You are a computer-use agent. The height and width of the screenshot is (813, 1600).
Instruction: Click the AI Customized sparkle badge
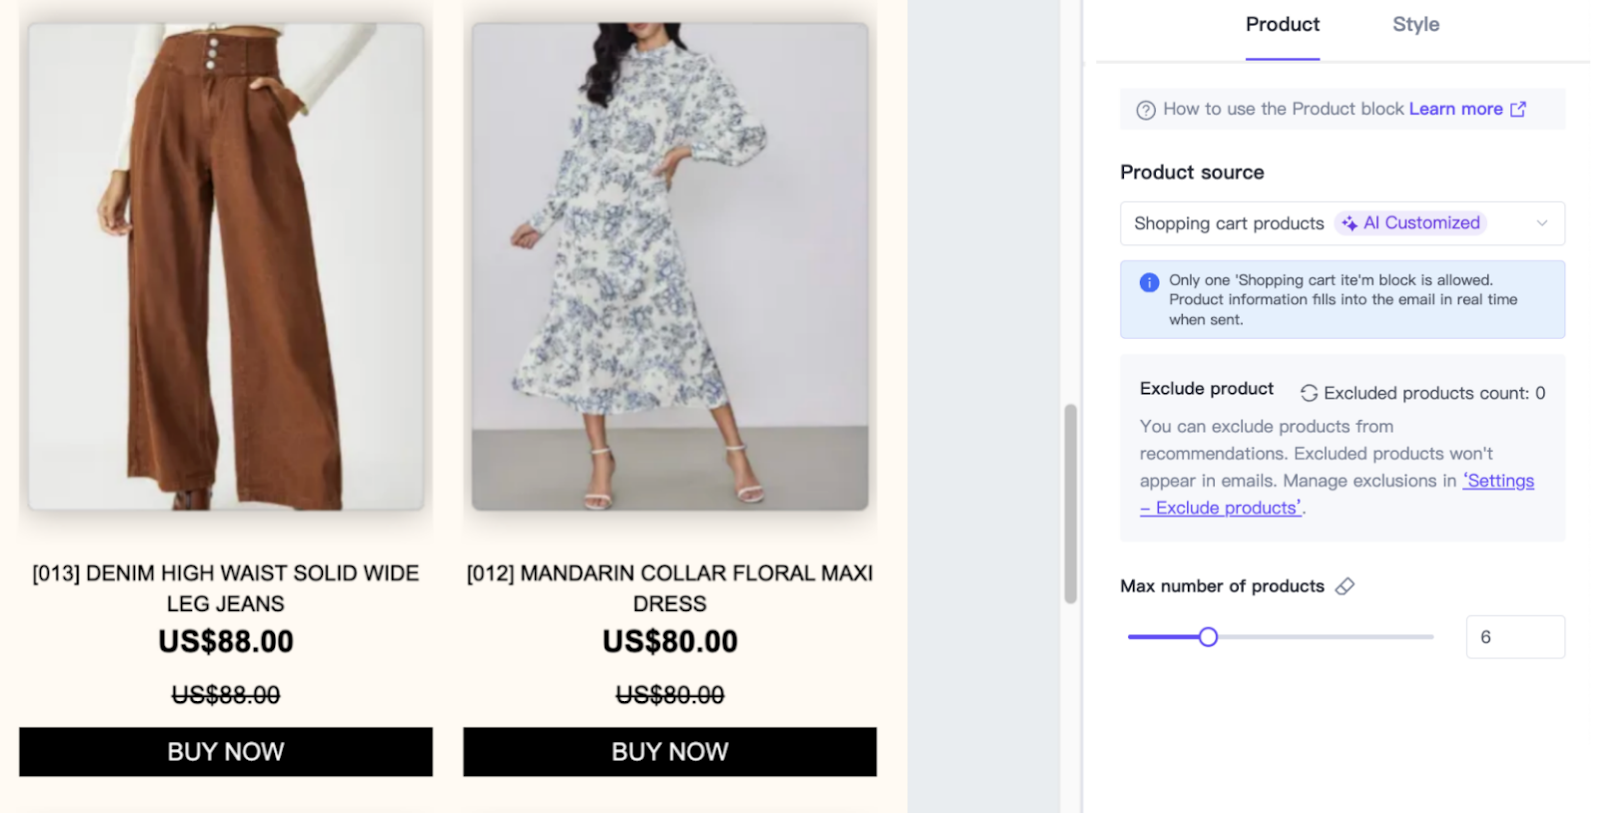(1411, 223)
